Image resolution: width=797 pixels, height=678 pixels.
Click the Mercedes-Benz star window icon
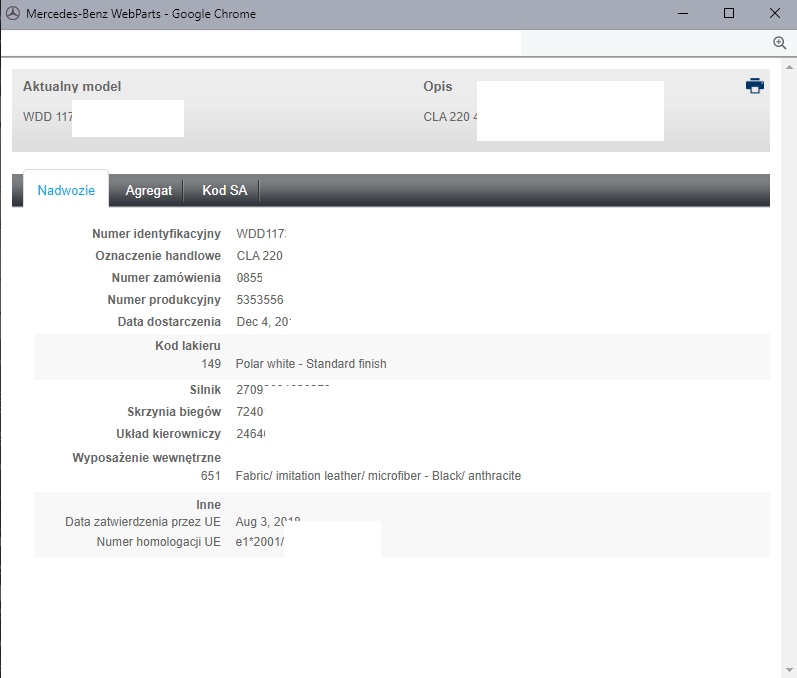click(x=13, y=14)
